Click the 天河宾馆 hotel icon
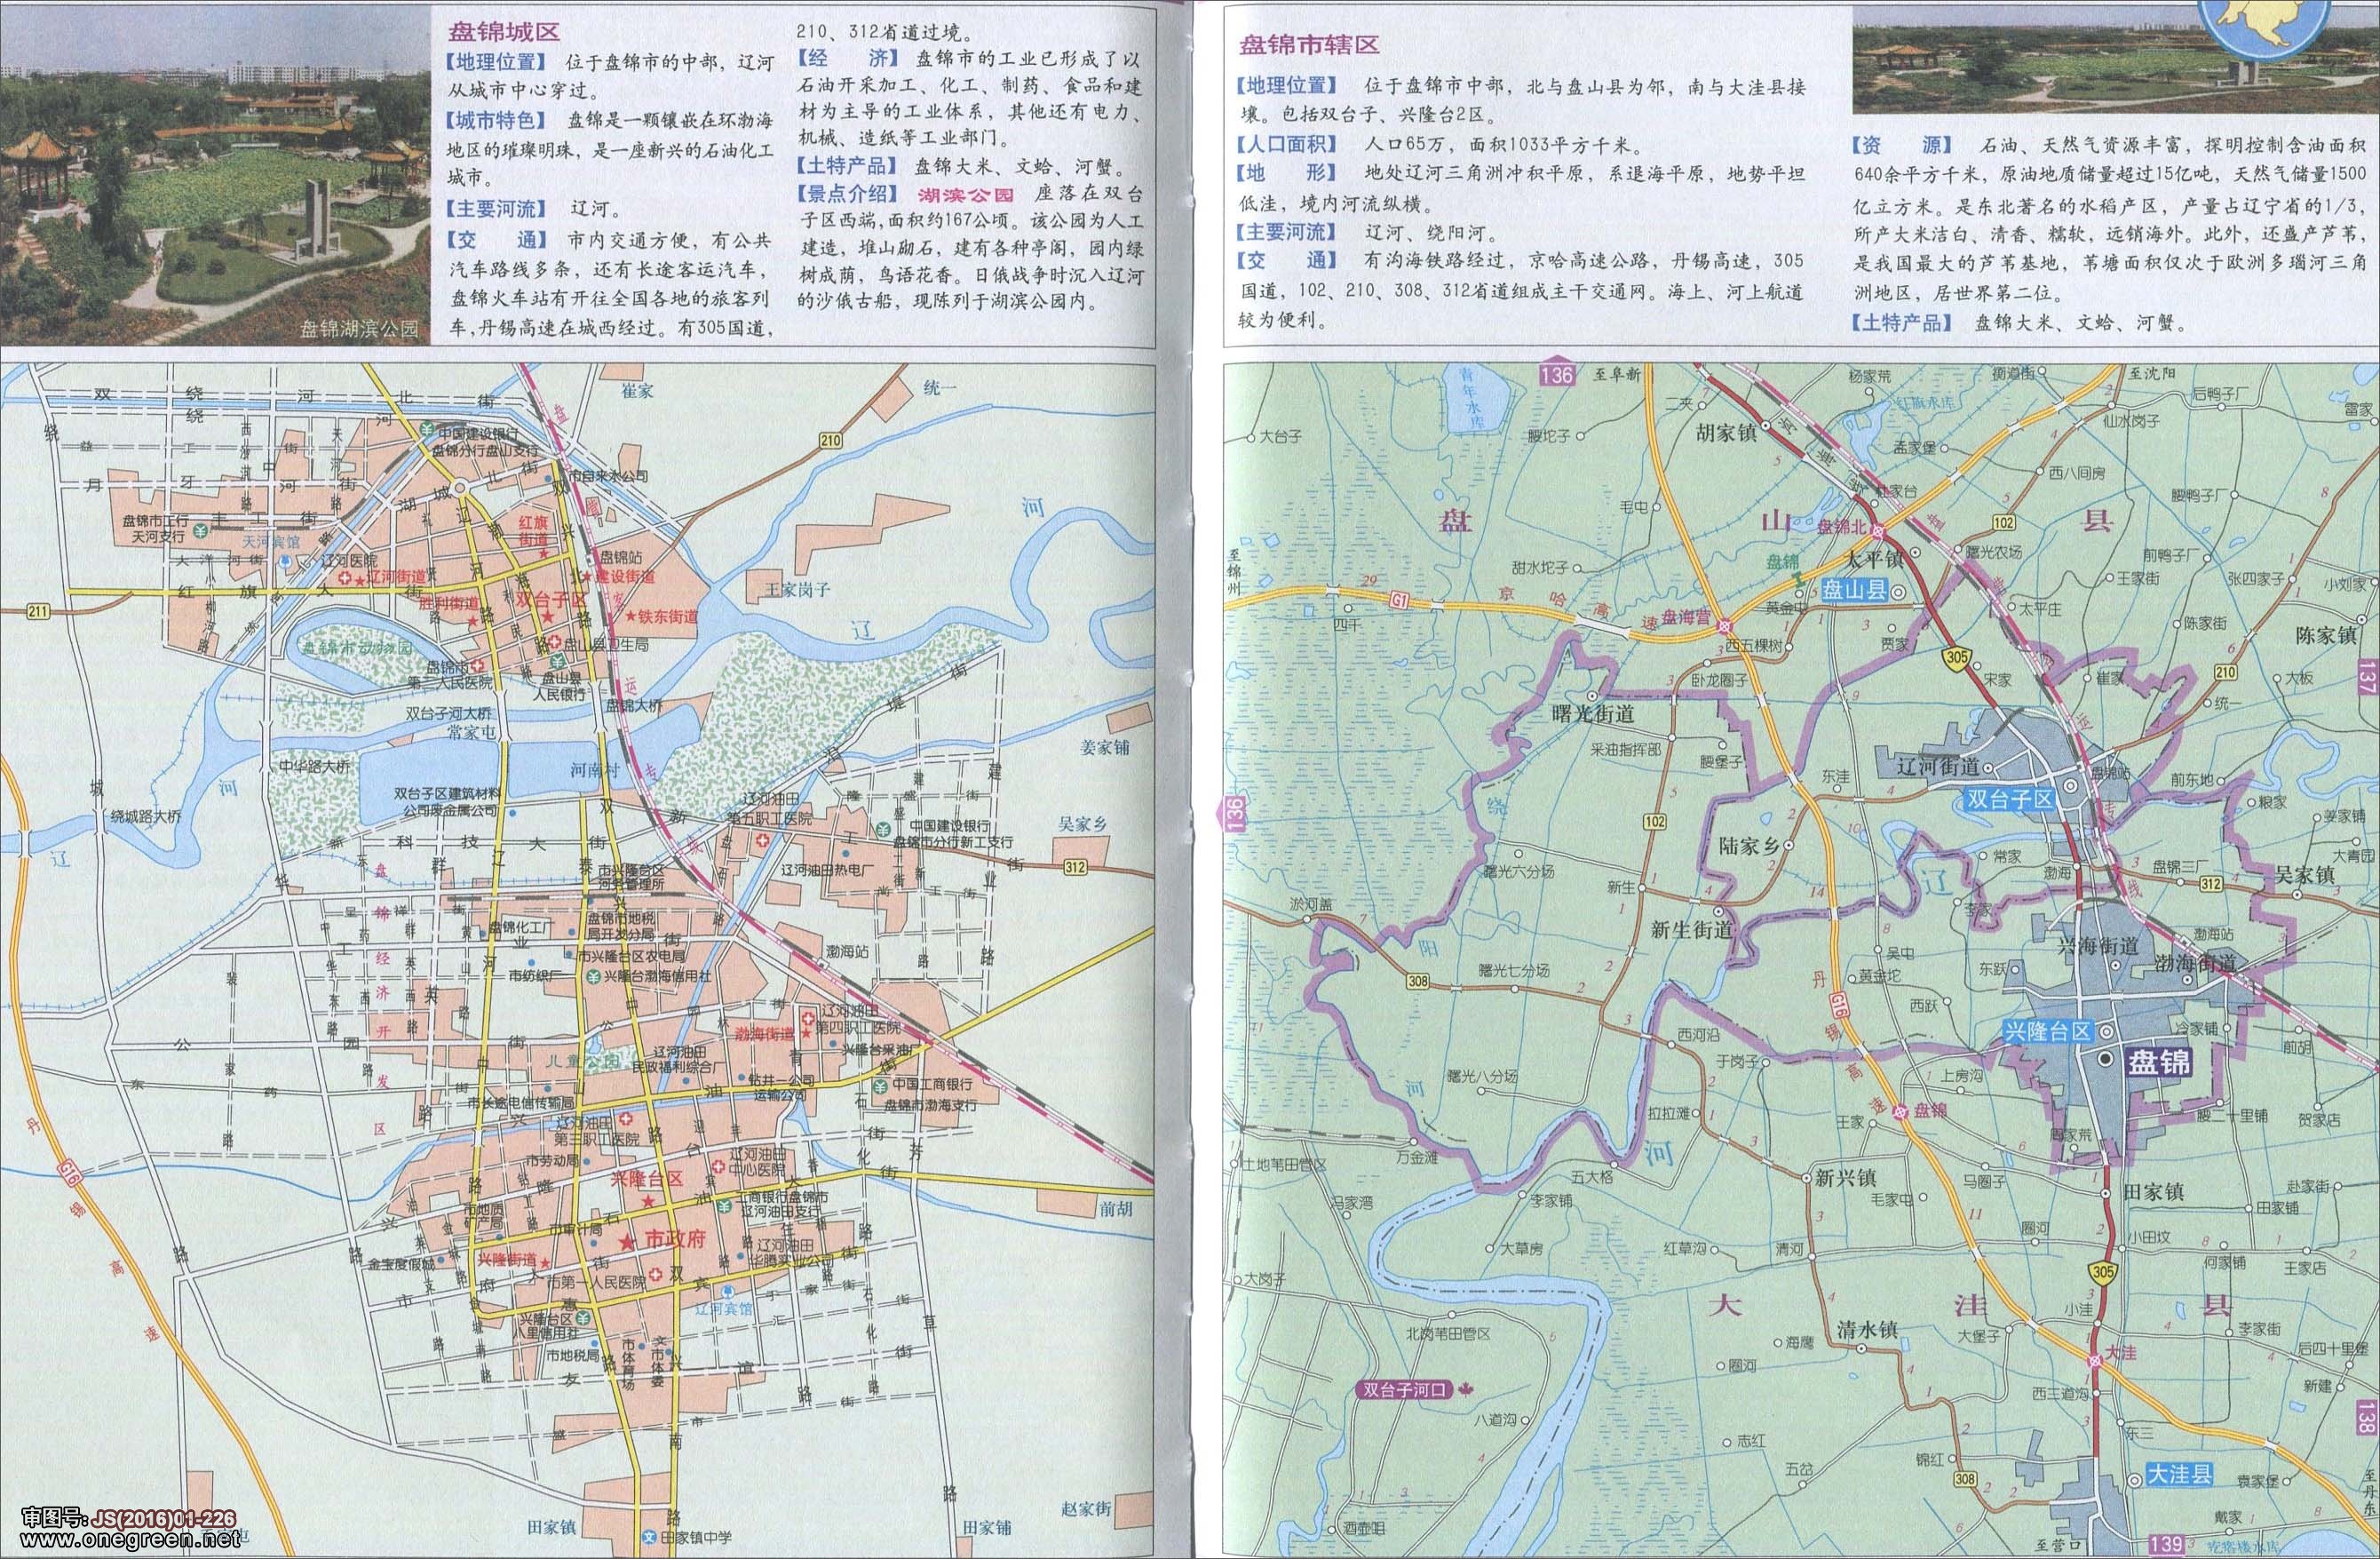This screenshot has width=2380, height=1559. click(287, 562)
